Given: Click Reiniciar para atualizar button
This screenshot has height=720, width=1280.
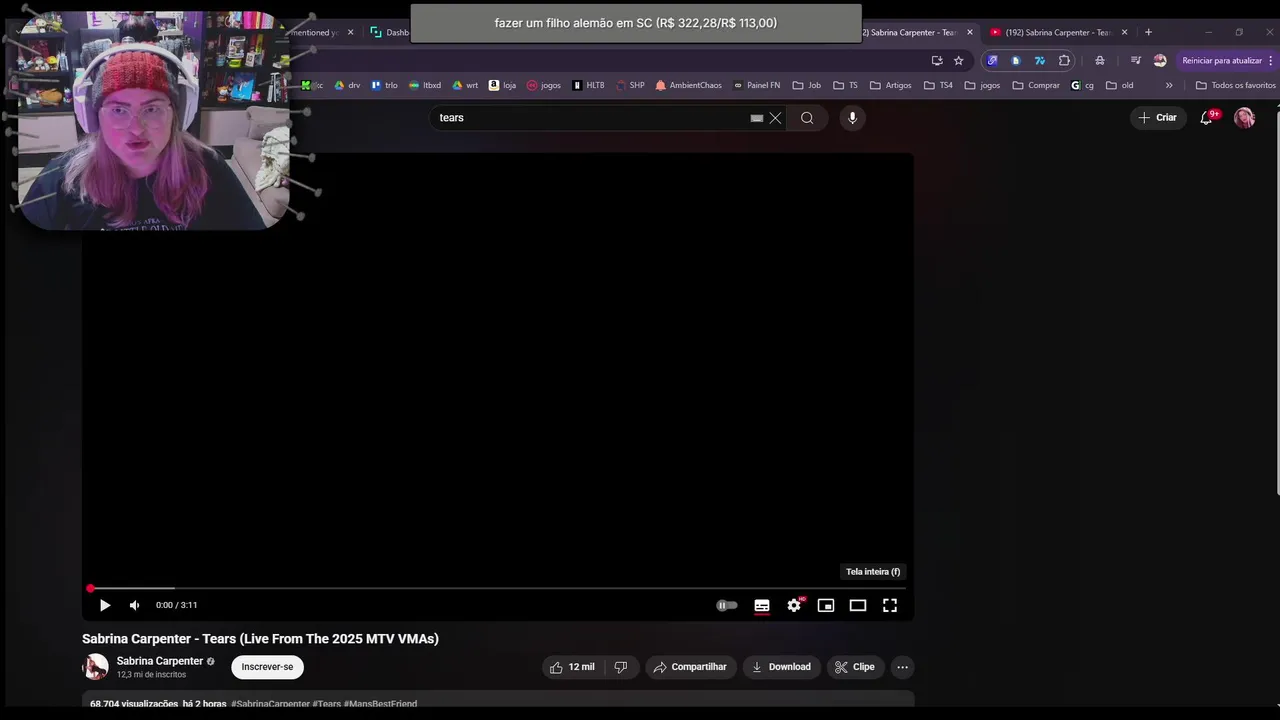Looking at the screenshot, I should (x=1222, y=60).
